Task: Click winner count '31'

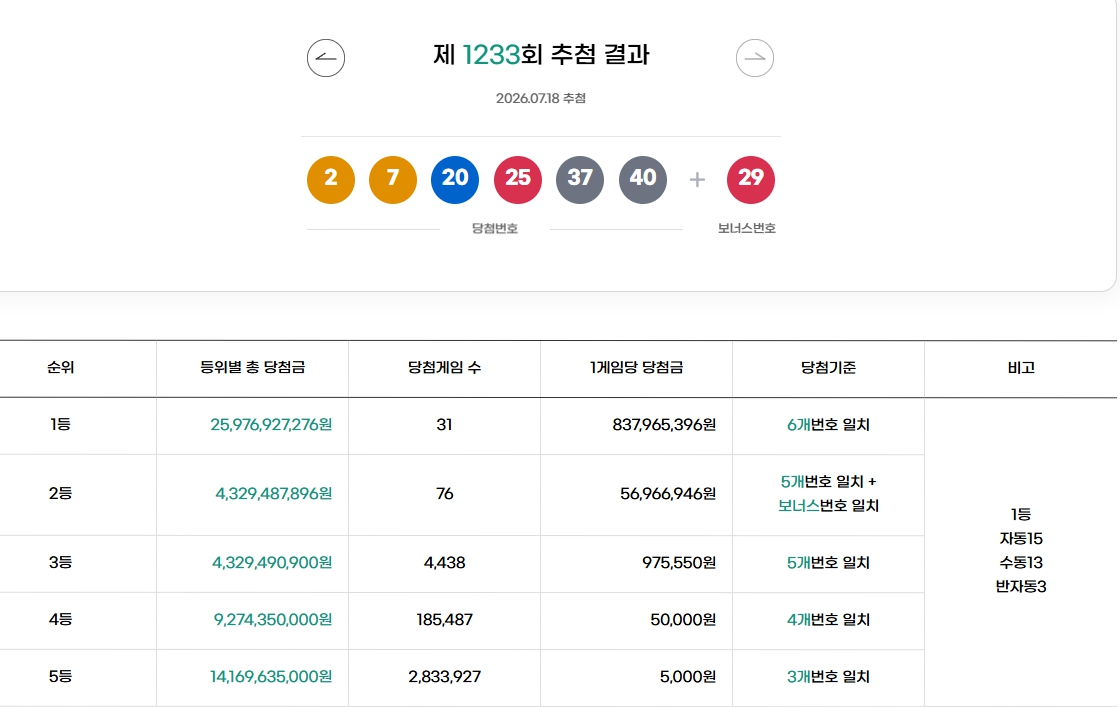Action: coord(444,425)
